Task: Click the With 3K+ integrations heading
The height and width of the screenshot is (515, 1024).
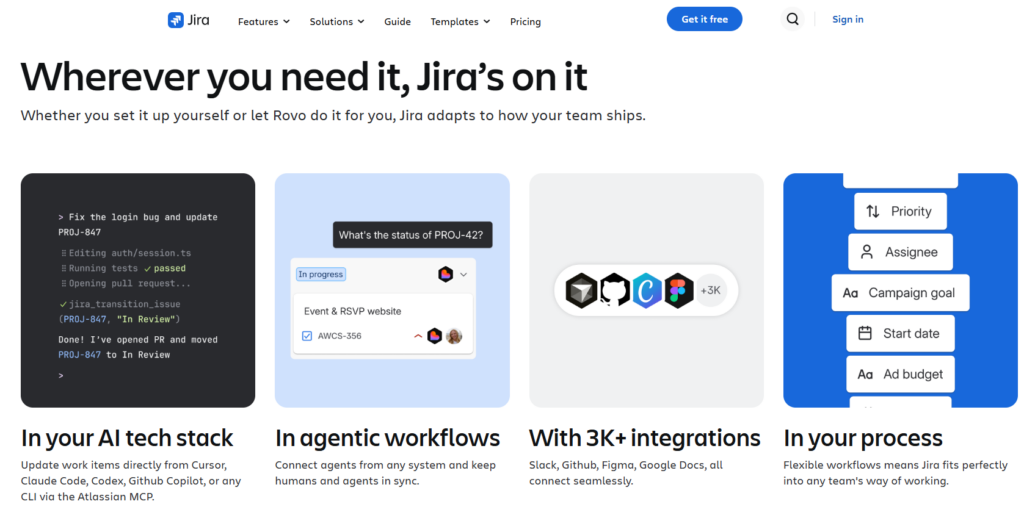Action: [645, 438]
